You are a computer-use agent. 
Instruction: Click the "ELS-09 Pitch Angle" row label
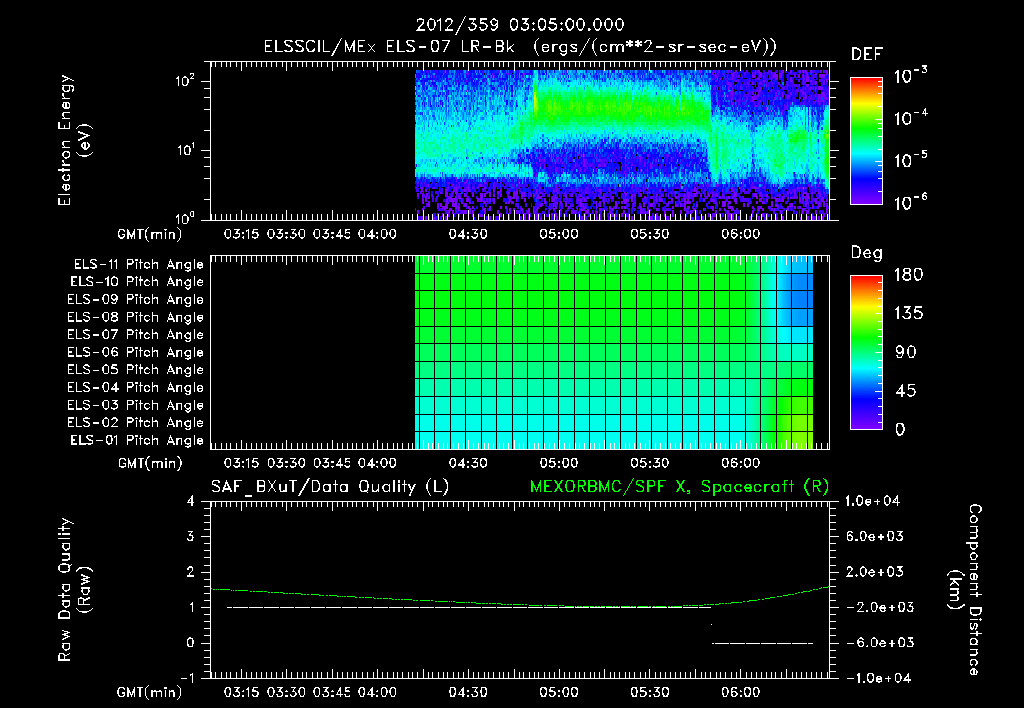coord(135,300)
